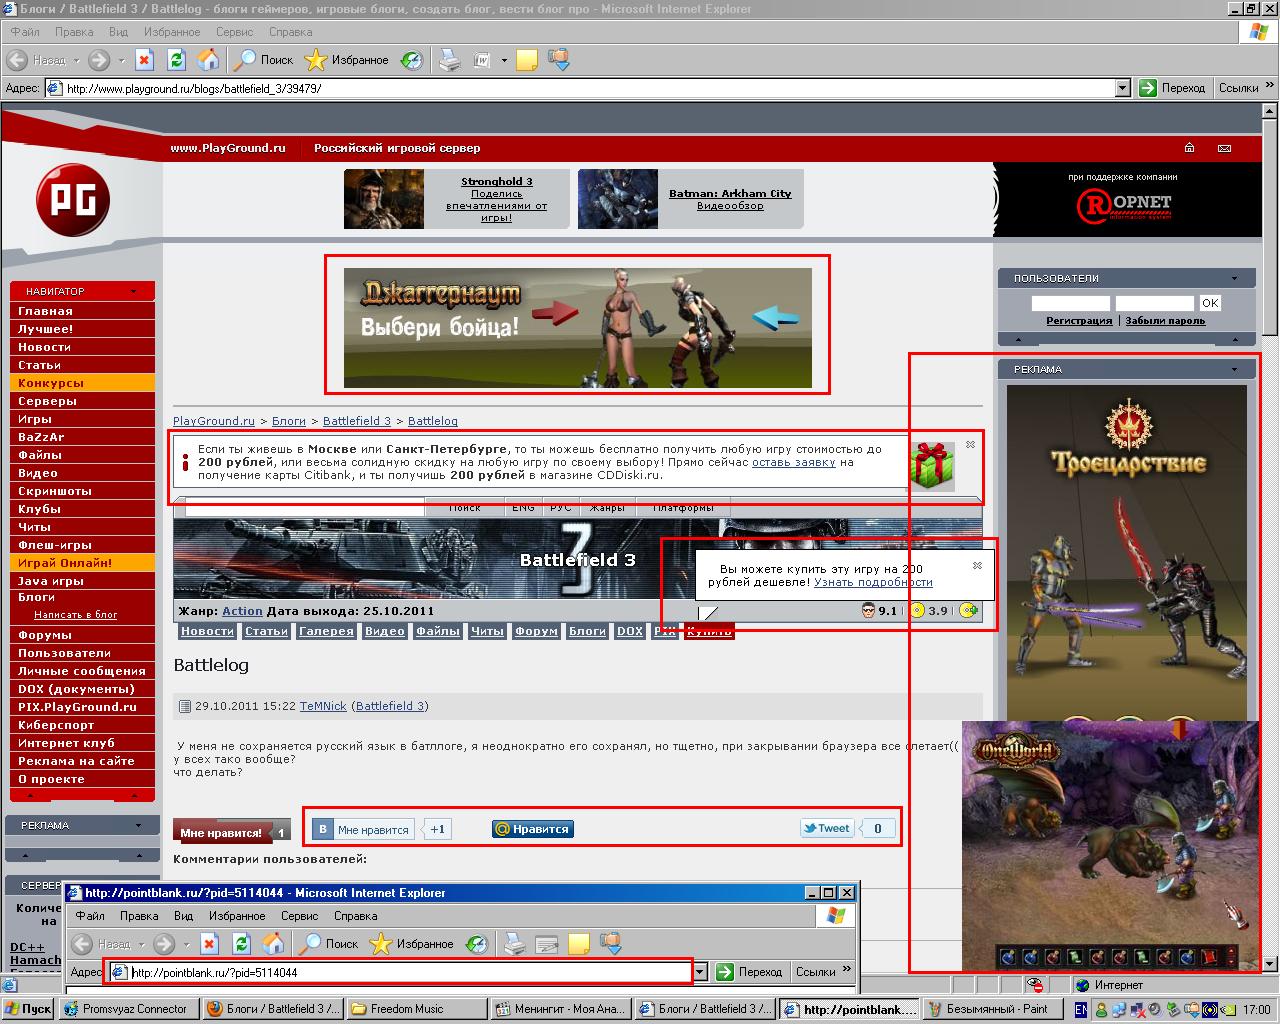Screen dimensions: 1280x1024
Task: Click the green gift box icon
Action: (x=931, y=466)
